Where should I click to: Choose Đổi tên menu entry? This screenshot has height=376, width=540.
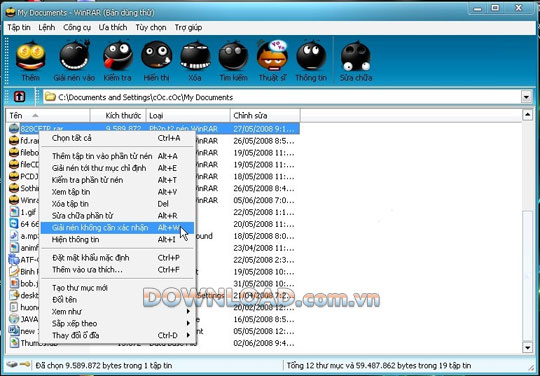click(117, 300)
